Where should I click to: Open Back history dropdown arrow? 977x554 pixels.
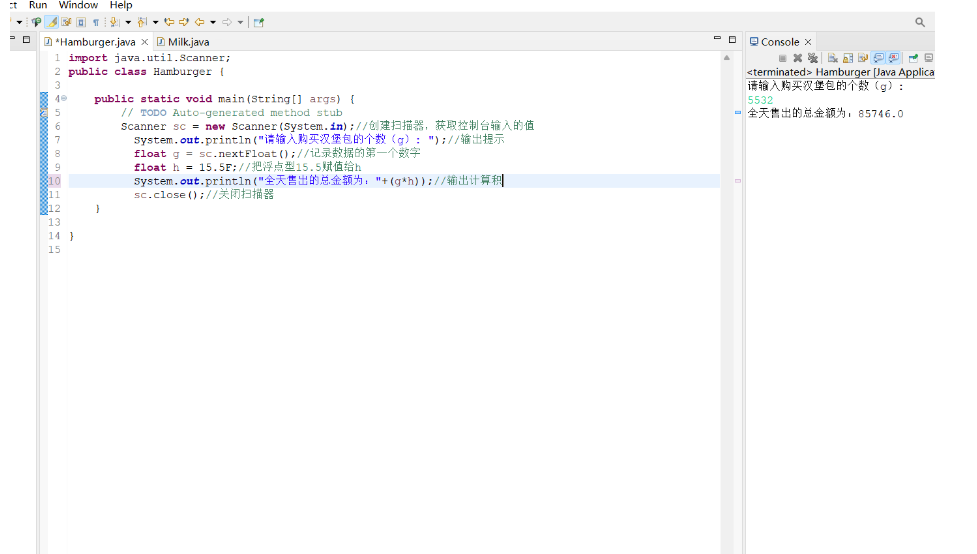tap(213, 22)
